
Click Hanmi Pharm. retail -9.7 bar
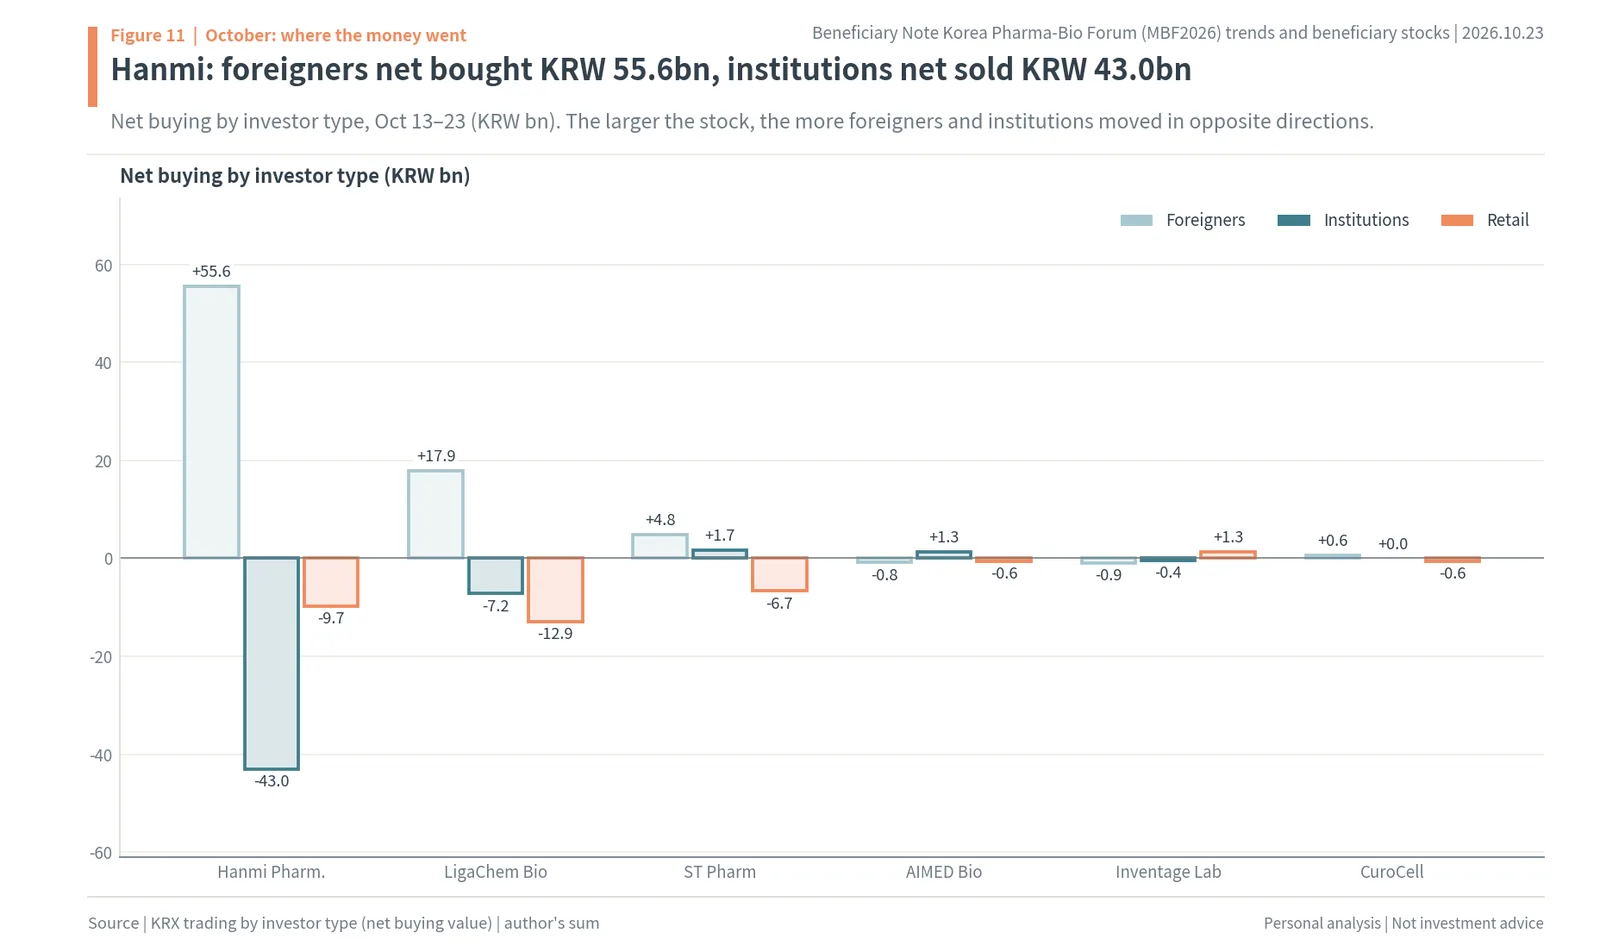tap(331, 582)
